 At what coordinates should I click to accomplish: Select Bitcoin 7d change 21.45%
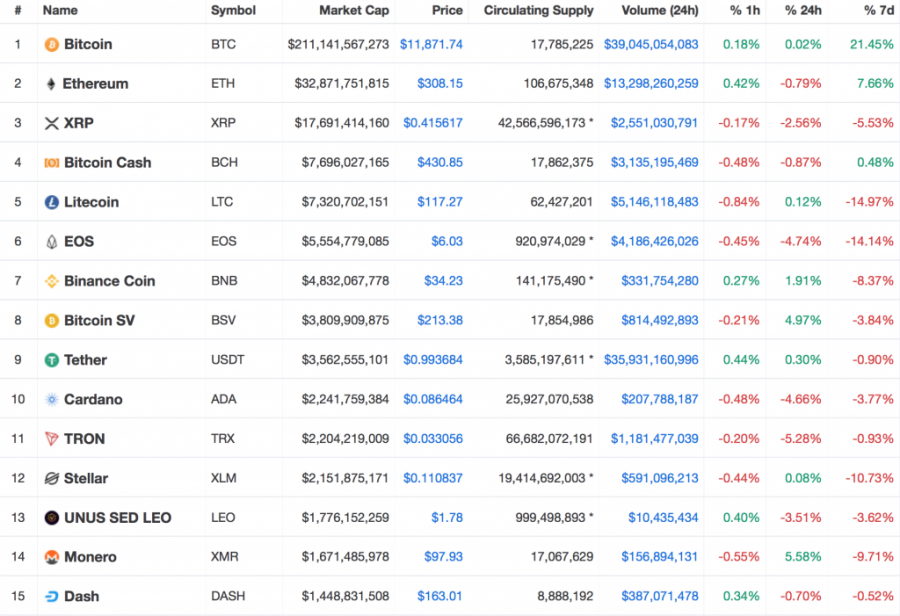(871, 44)
